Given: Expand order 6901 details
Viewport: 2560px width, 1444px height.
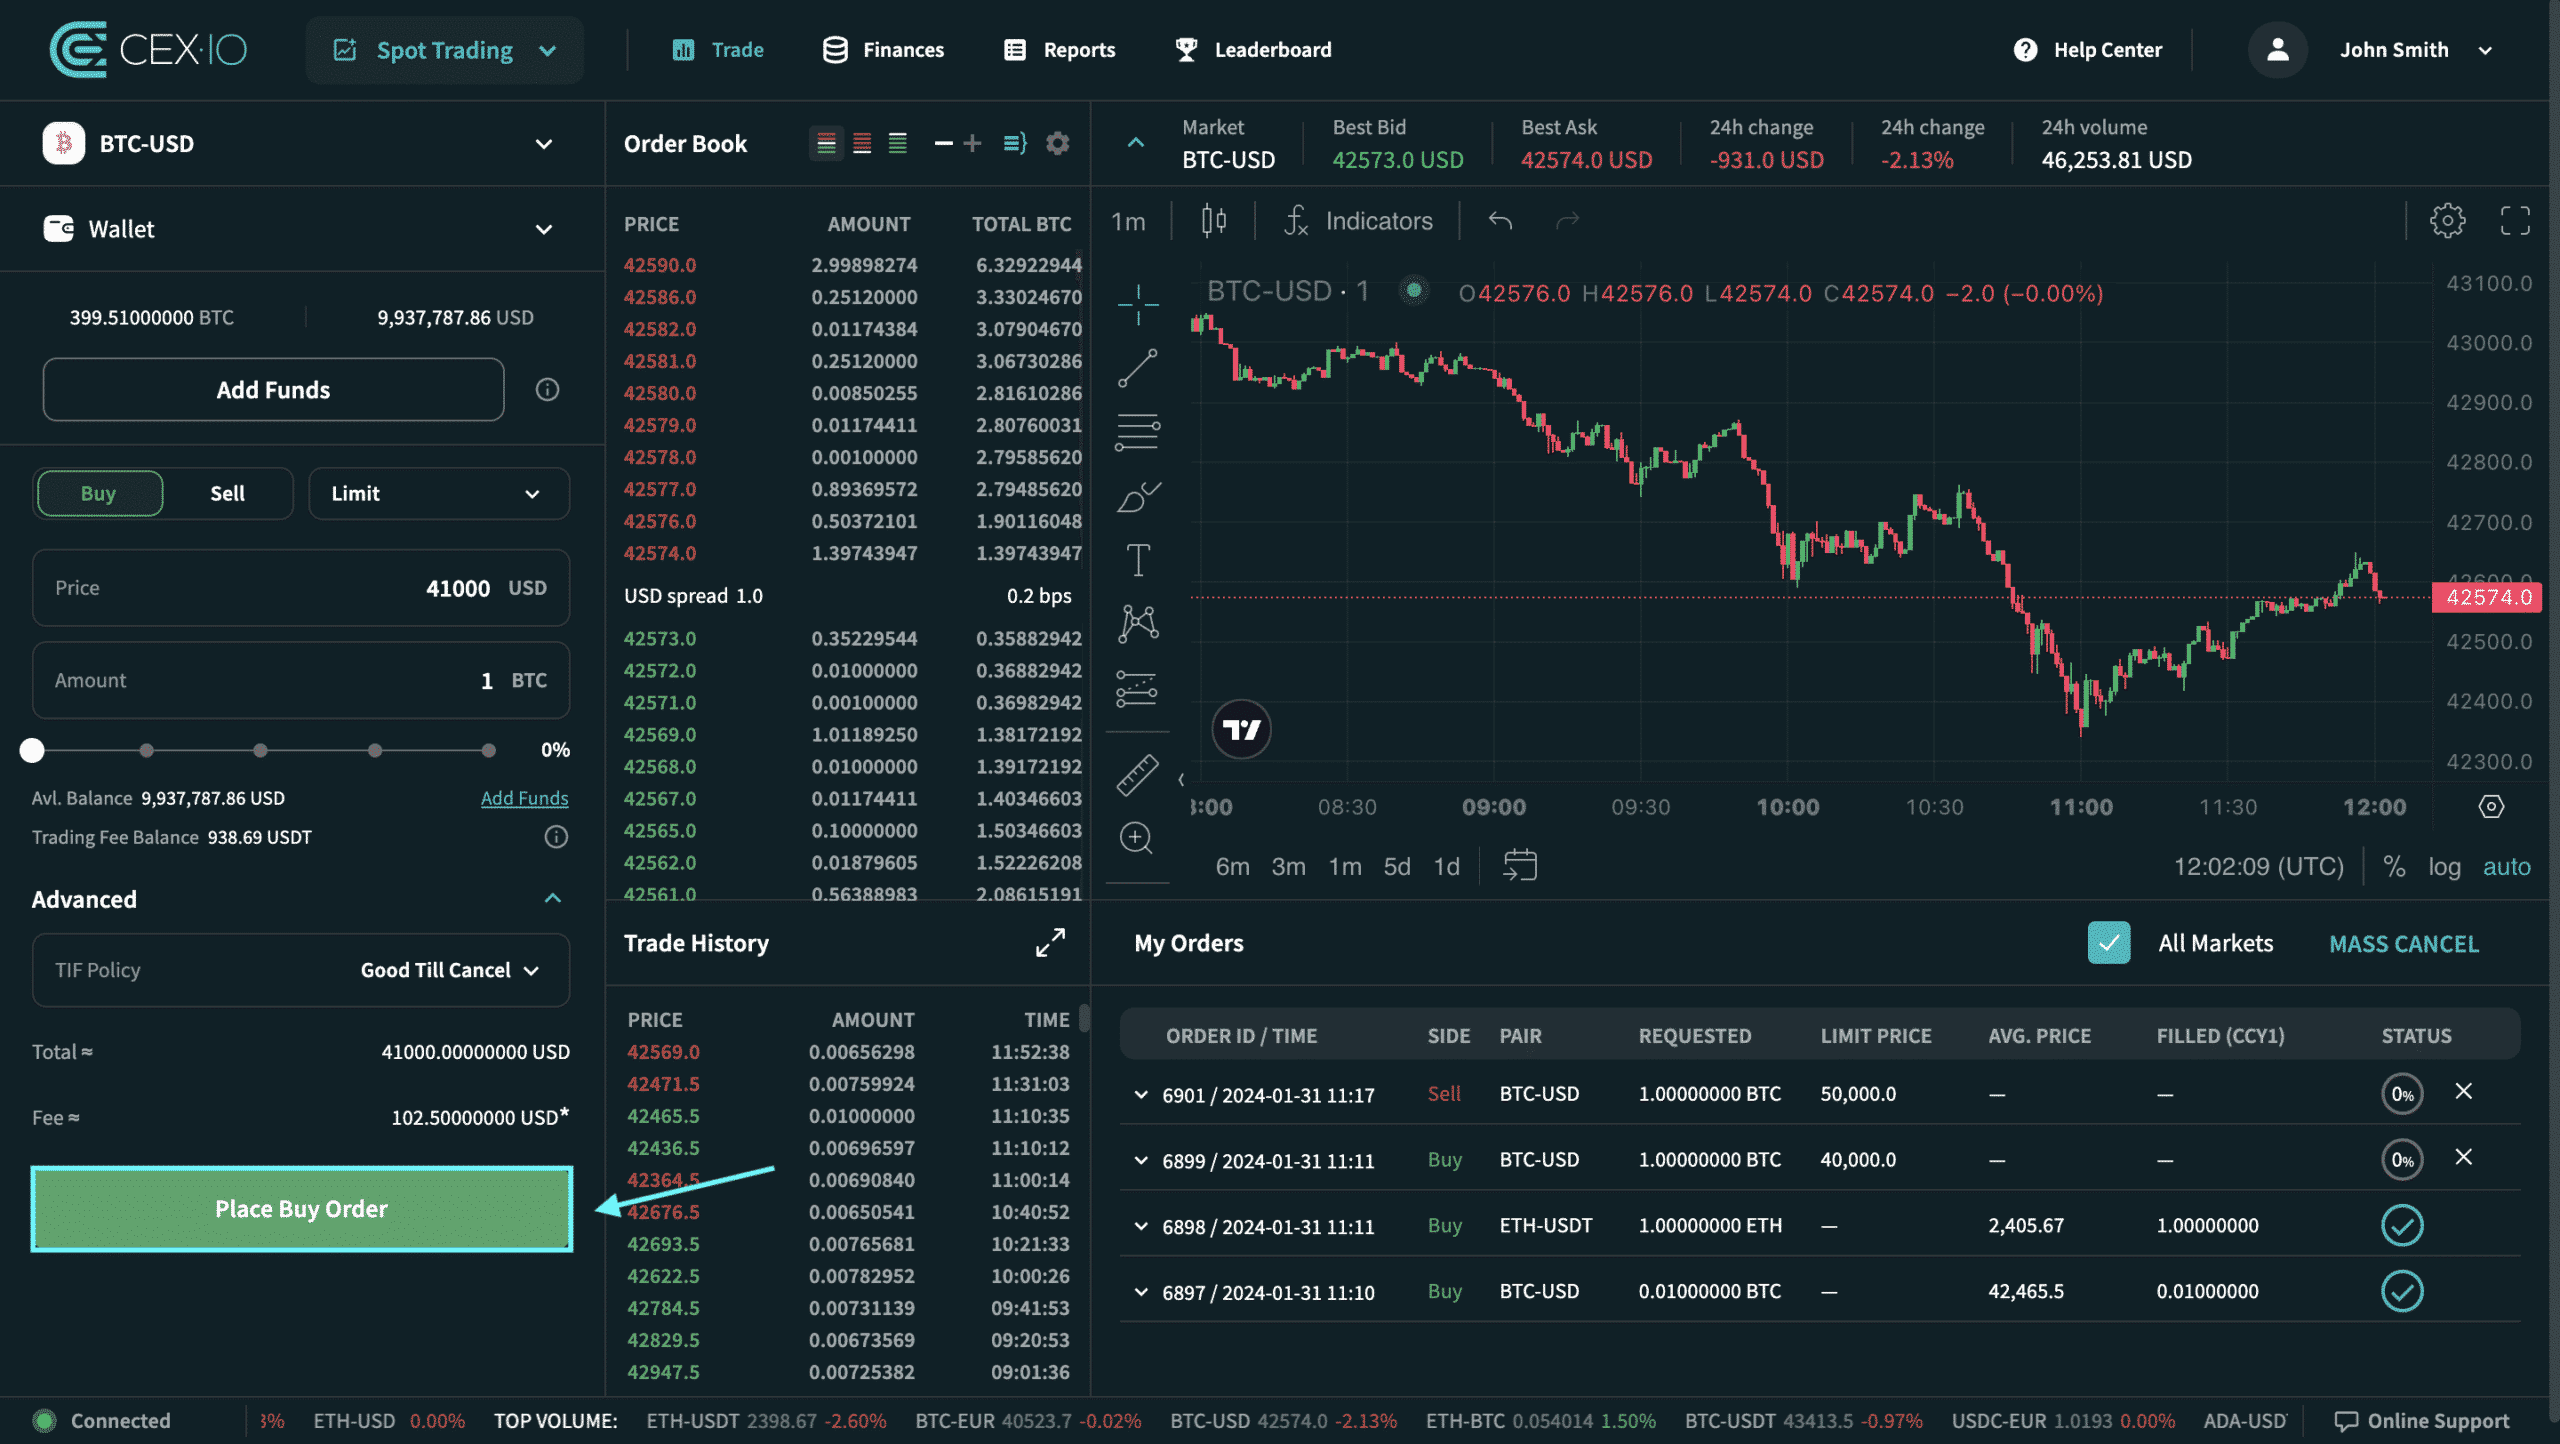Looking at the screenshot, I should point(1141,1094).
